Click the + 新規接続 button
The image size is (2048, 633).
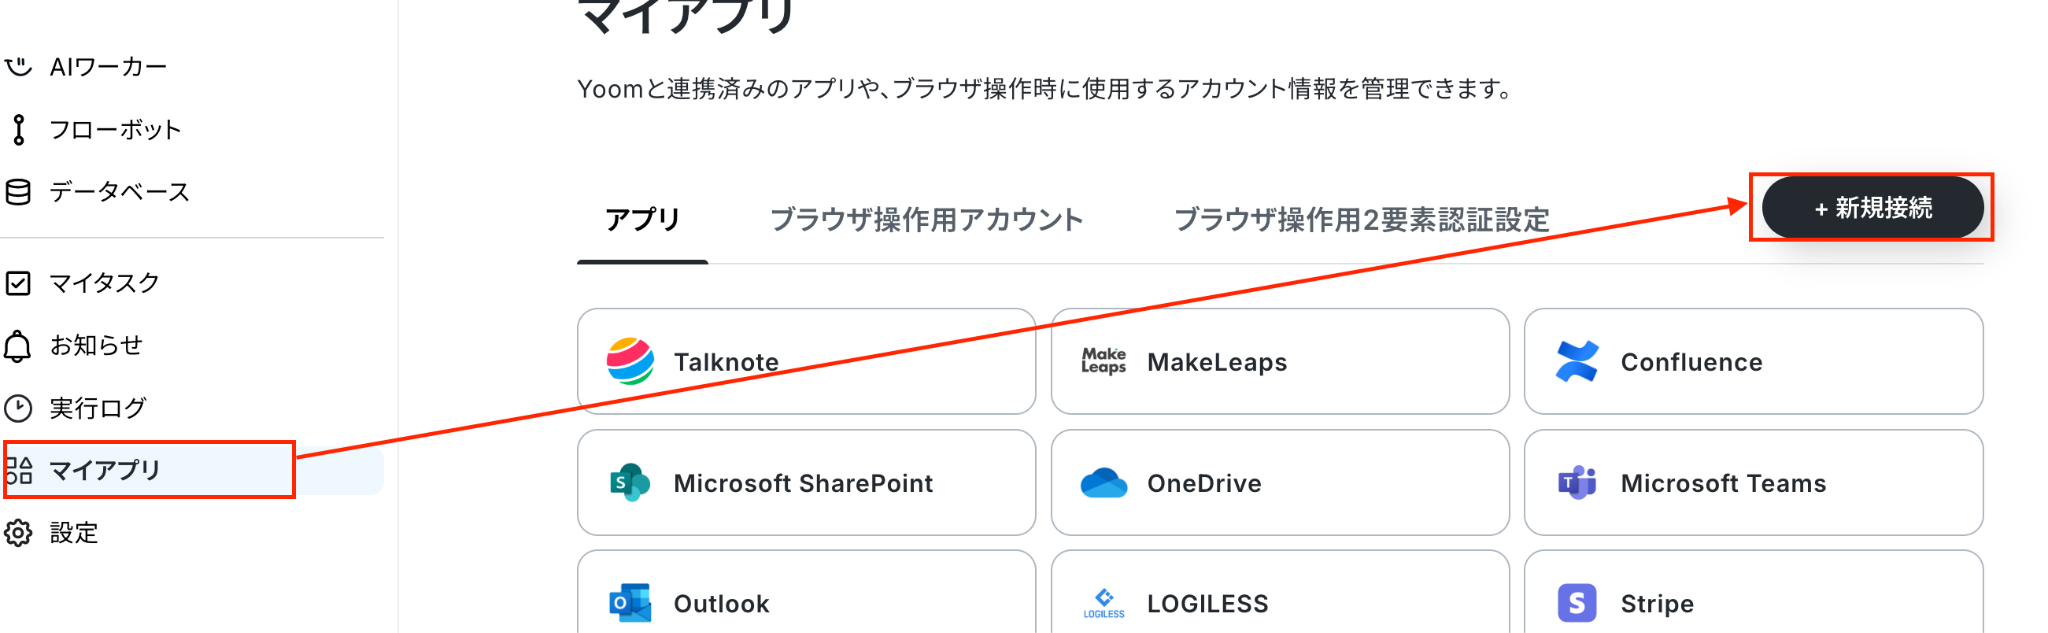tap(1872, 208)
